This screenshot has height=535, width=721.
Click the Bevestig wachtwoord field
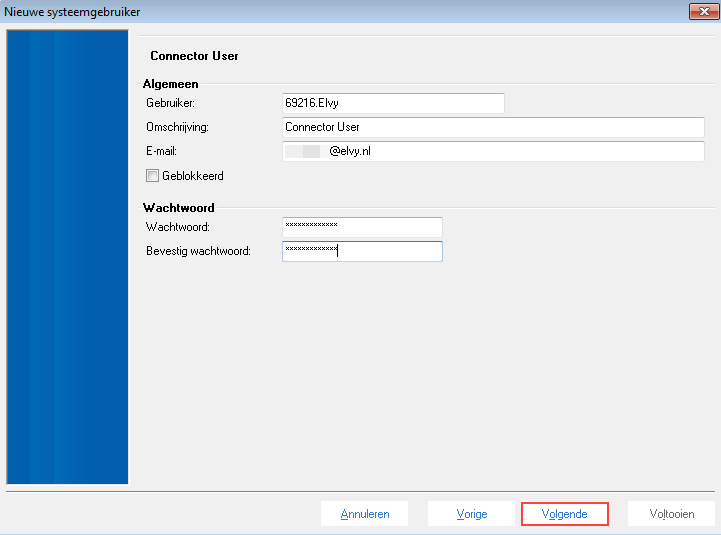click(x=362, y=251)
